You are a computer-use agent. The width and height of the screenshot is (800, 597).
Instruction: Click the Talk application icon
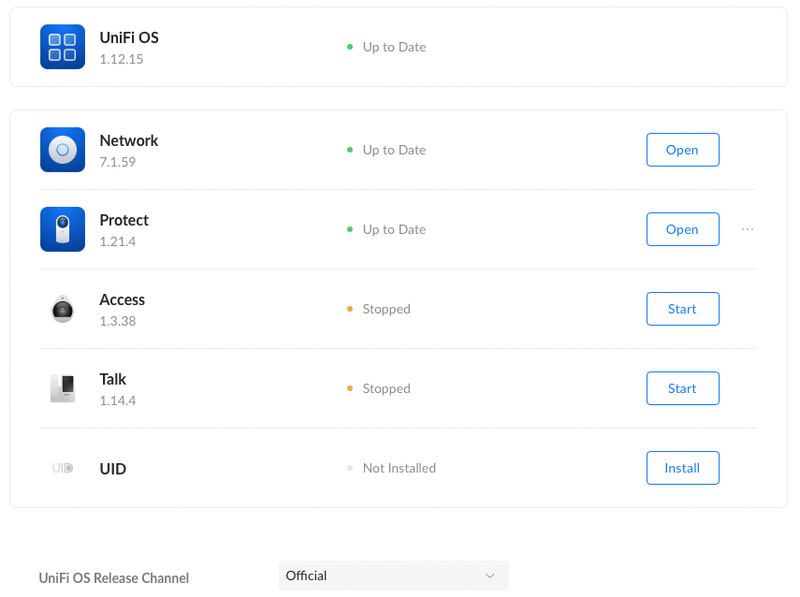(x=62, y=388)
